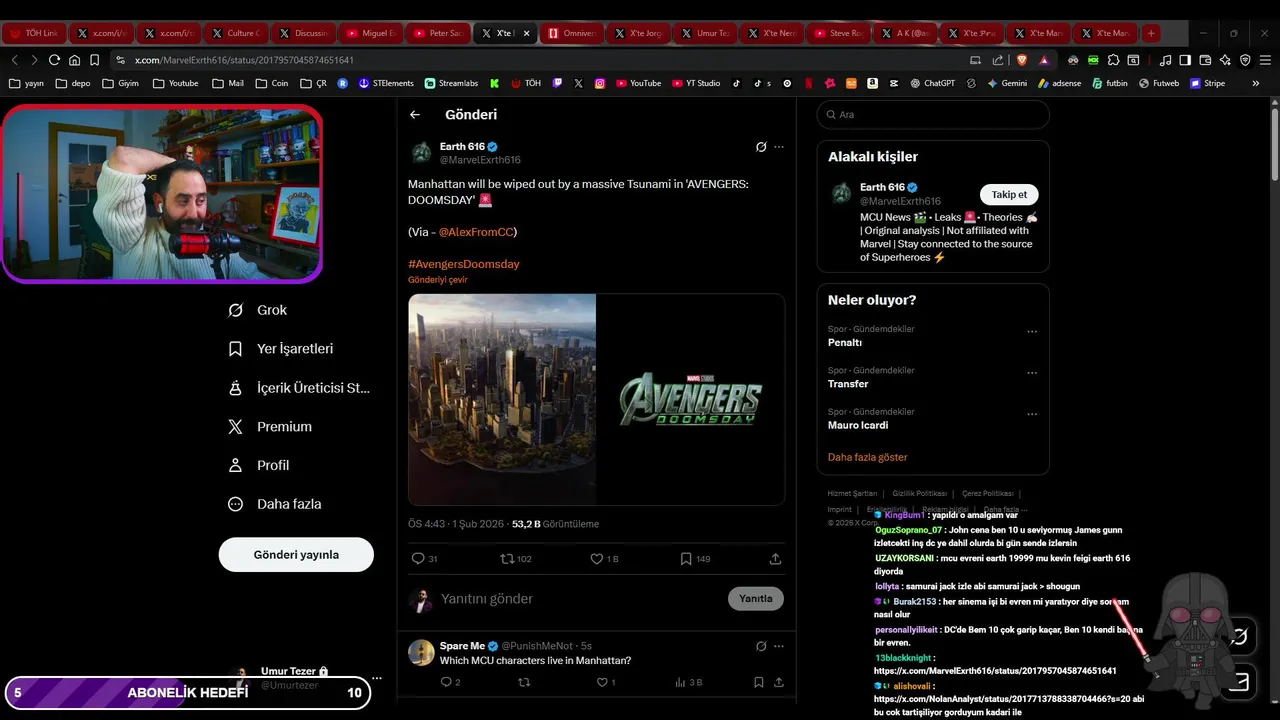
Task: Click the Gönderi yayınla button
Action: click(296, 555)
